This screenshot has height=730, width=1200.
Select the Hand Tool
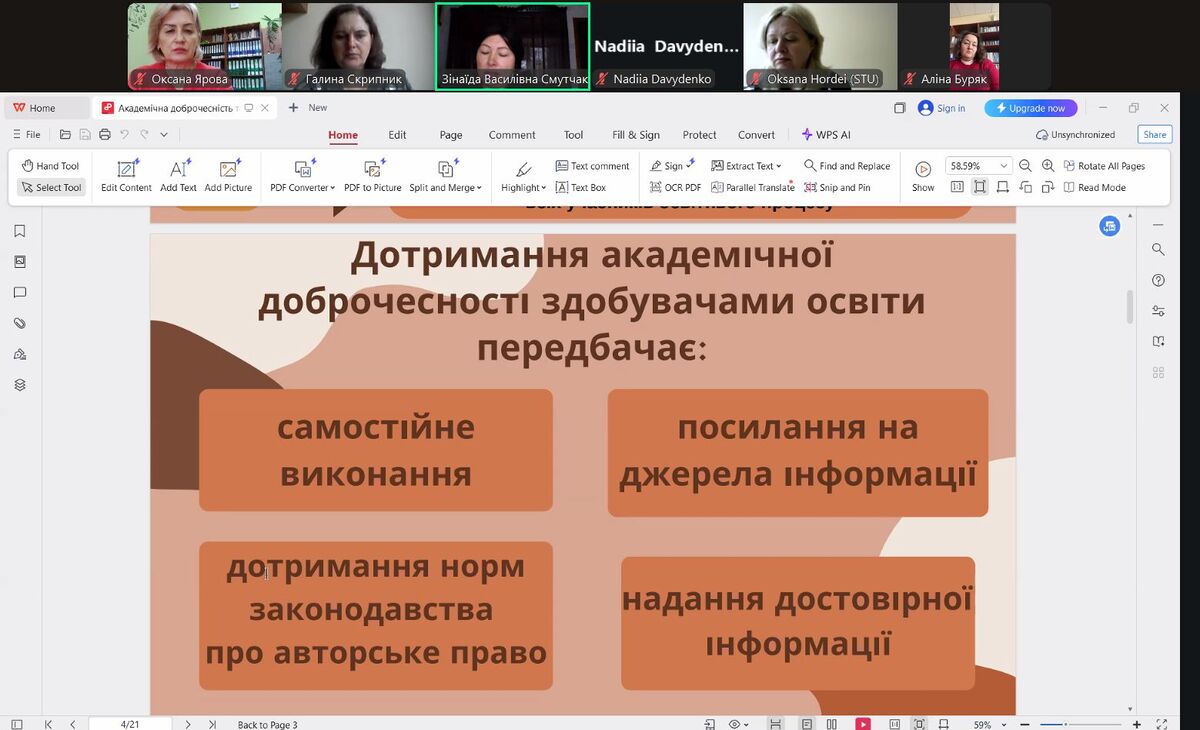coord(50,166)
